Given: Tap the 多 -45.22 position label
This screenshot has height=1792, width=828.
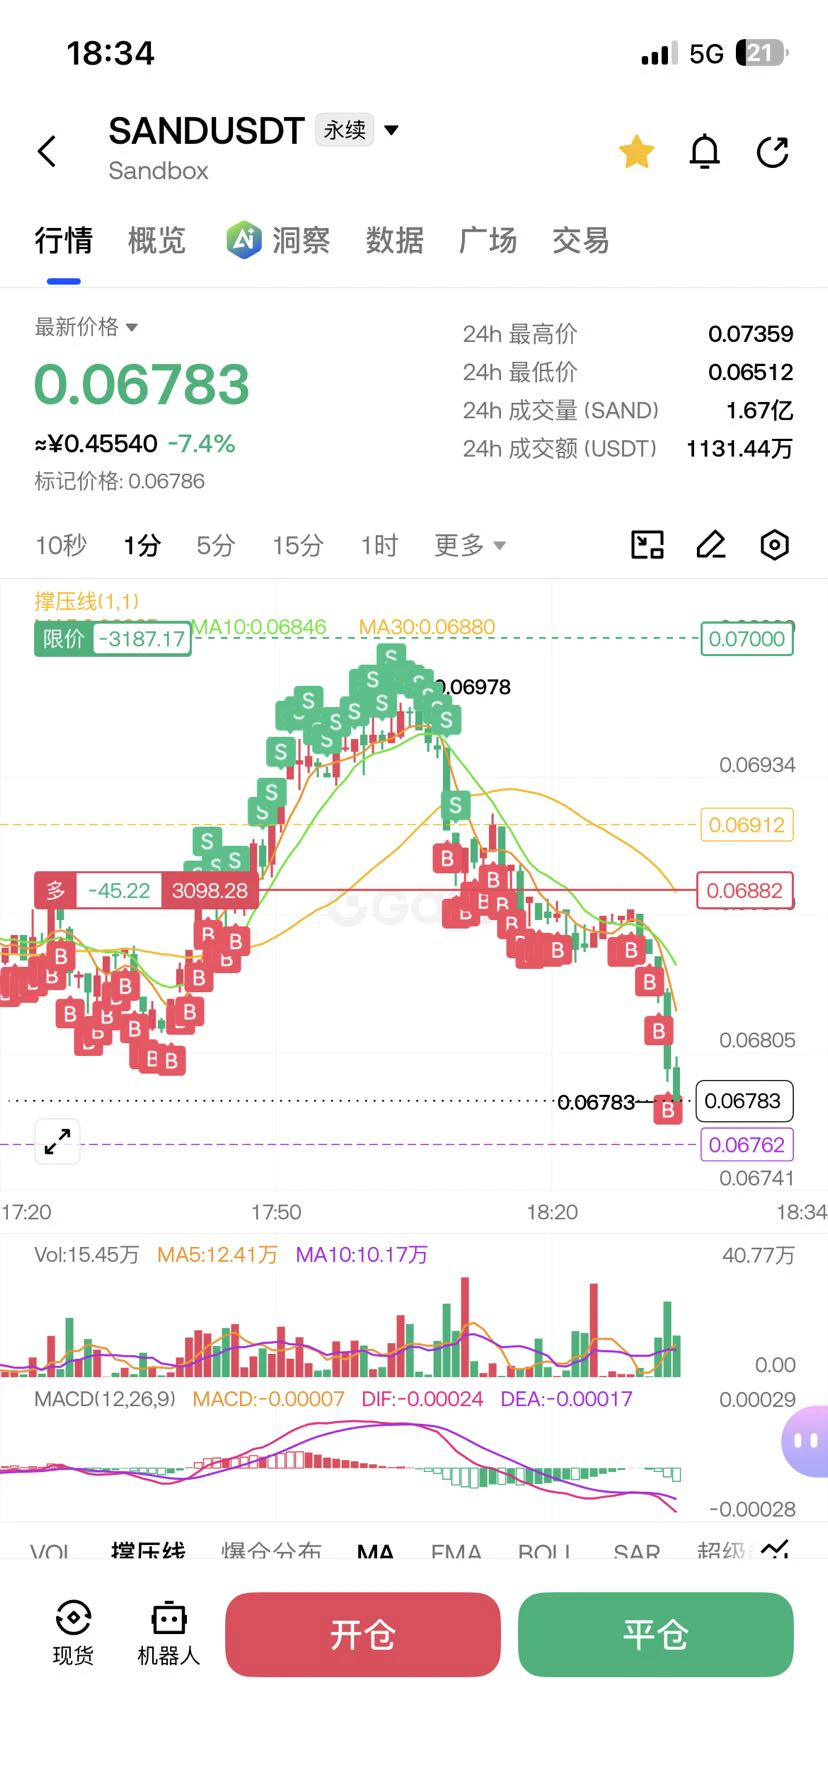Looking at the screenshot, I should pyautogui.click(x=146, y=890).
